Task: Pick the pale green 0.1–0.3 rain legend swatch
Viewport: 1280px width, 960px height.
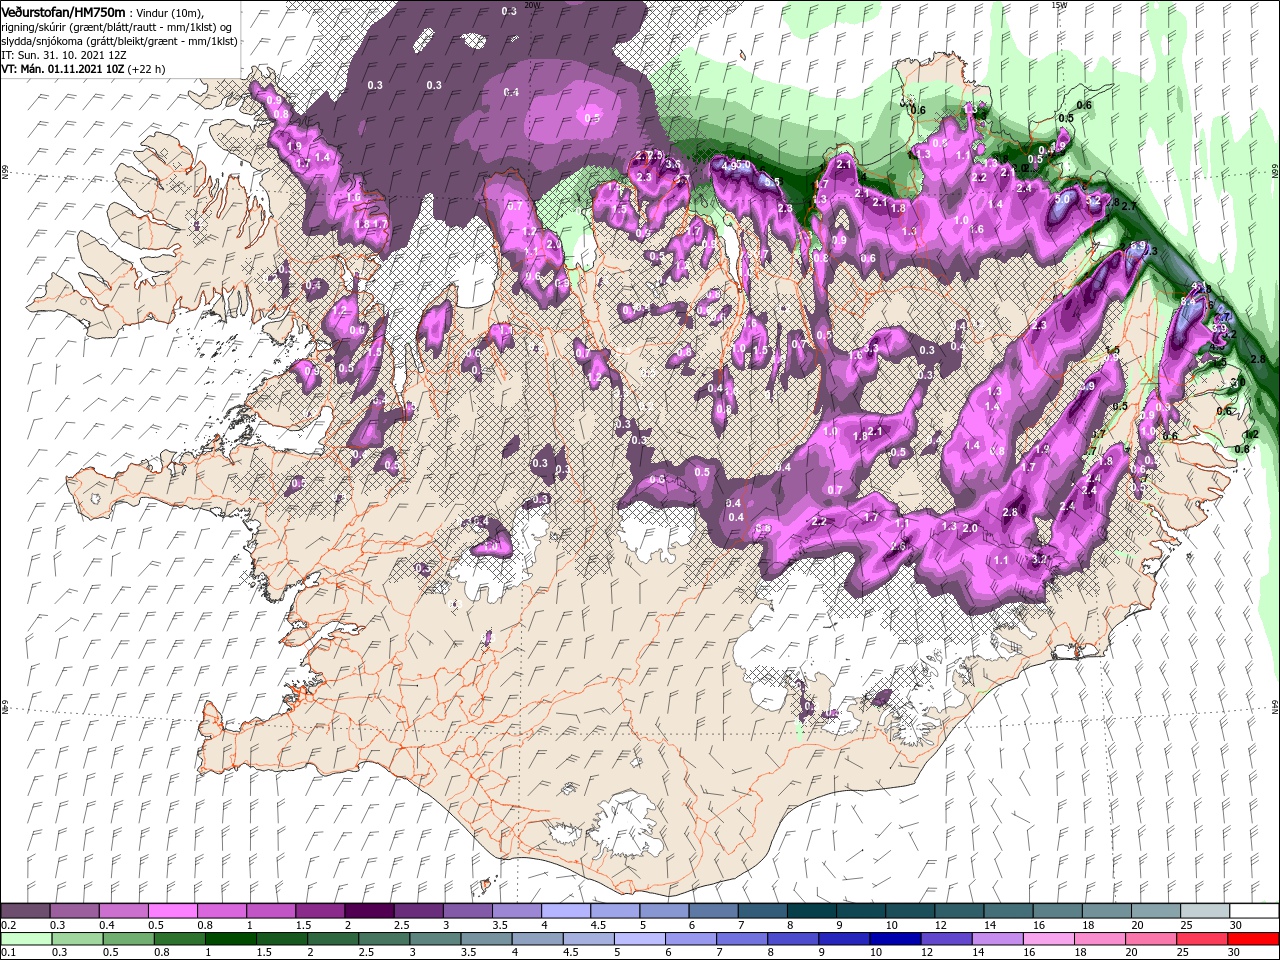Action: (x=26, y=939)
